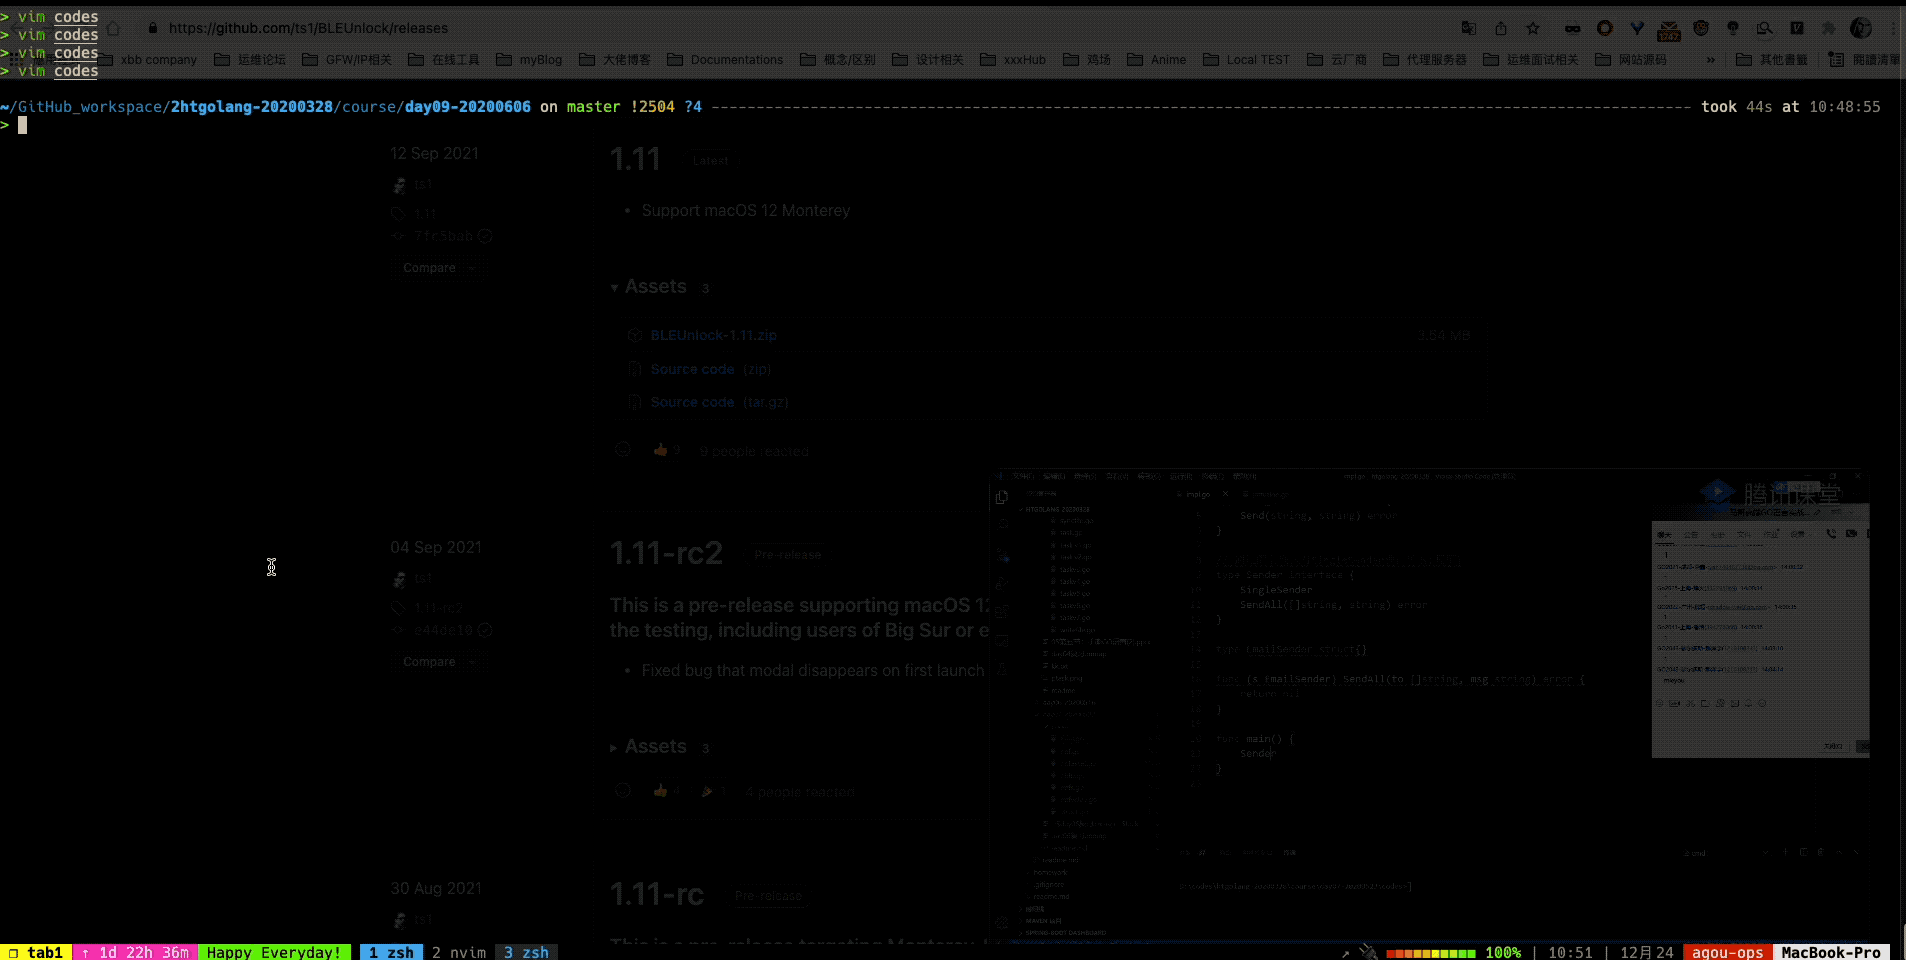This screenshot has height=960, width=1906.
Task: Click the V-shaped extension icon in browser toolbar
Action: coord(1637,28)
